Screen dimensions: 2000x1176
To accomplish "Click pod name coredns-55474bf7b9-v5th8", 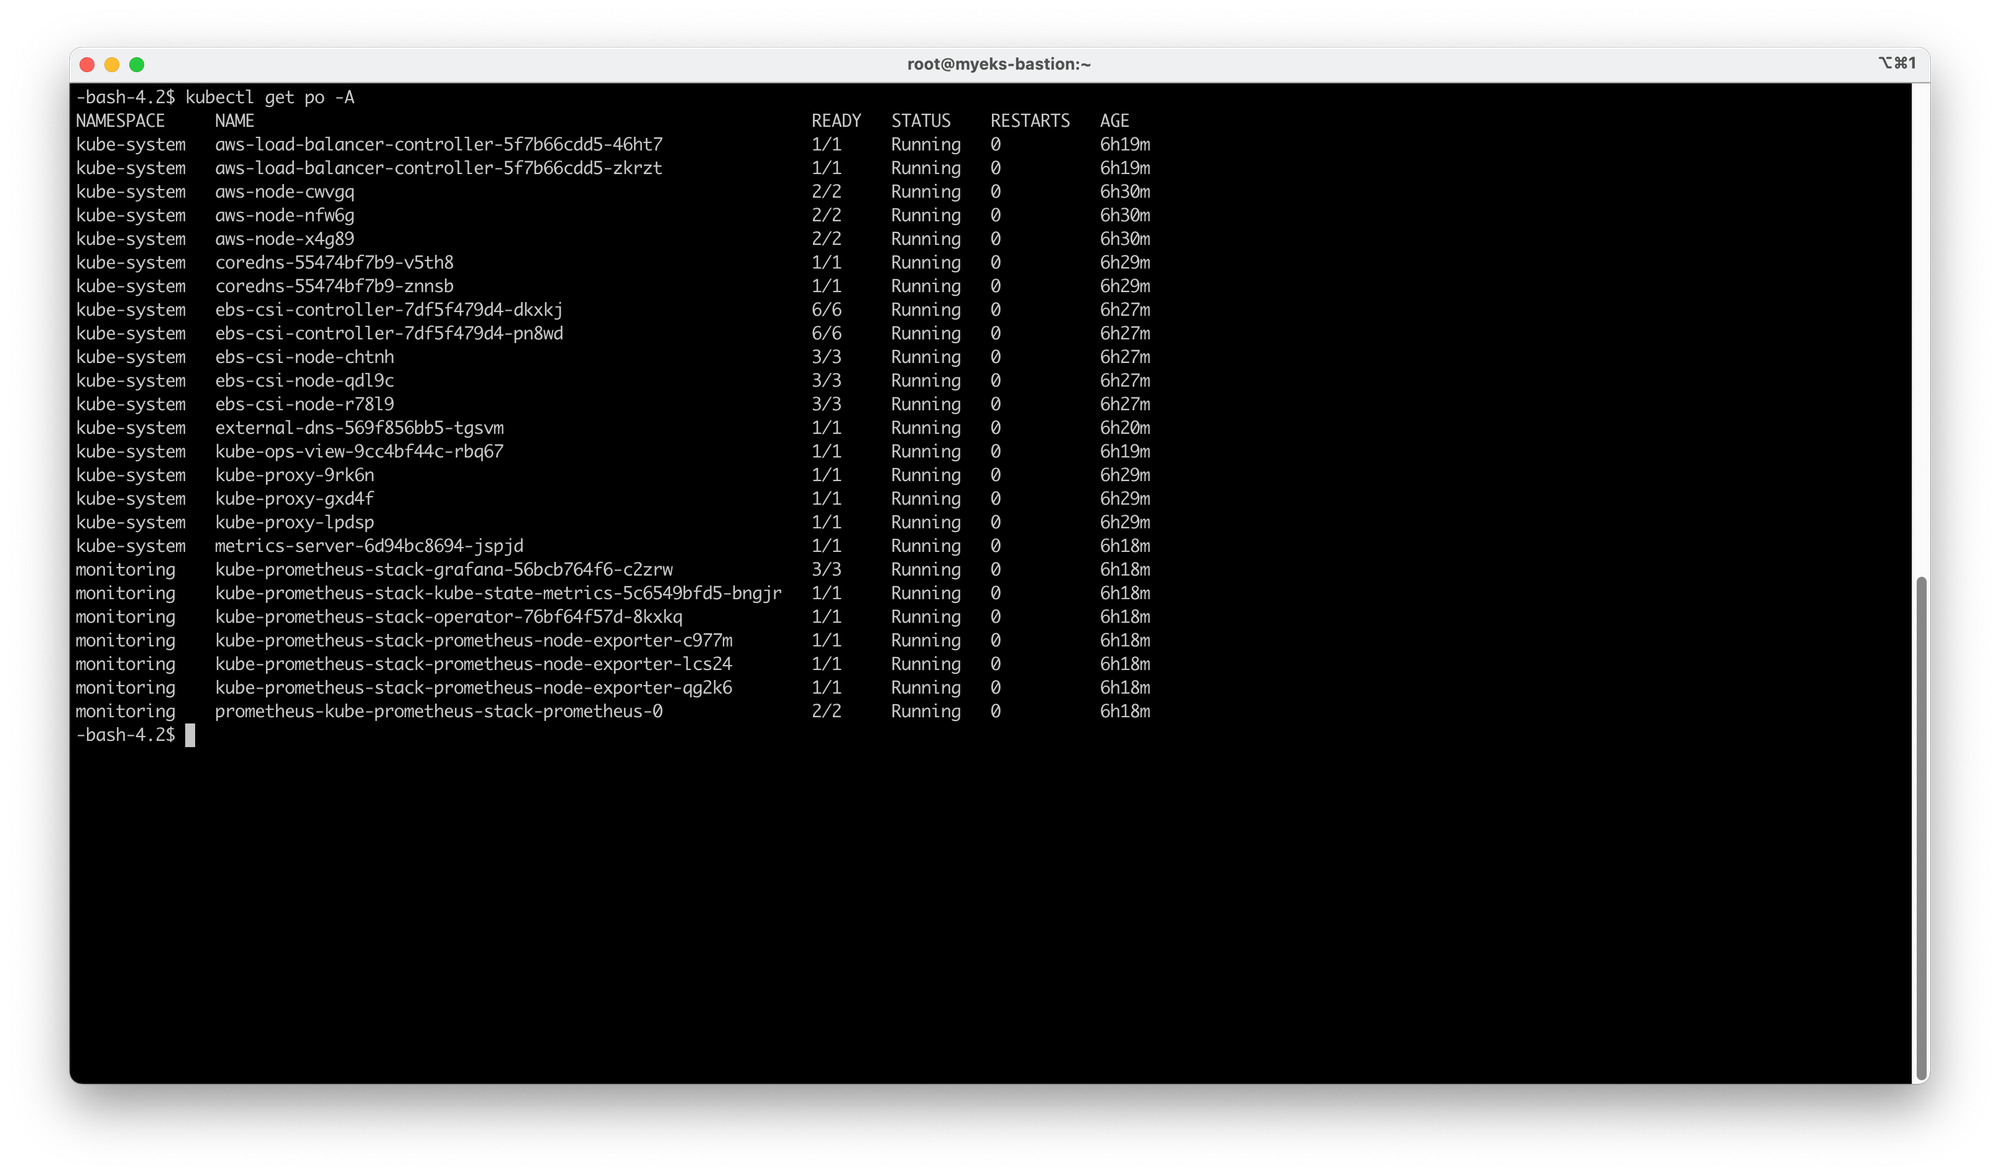I will [334, 263].
